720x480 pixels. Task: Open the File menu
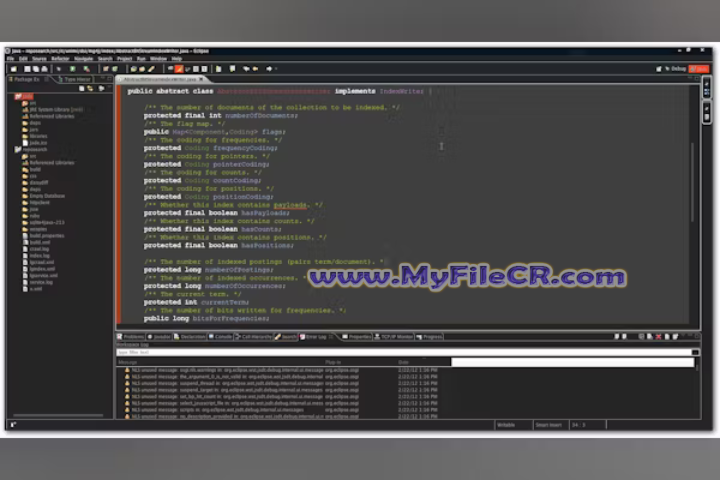(x=11, y=59)
